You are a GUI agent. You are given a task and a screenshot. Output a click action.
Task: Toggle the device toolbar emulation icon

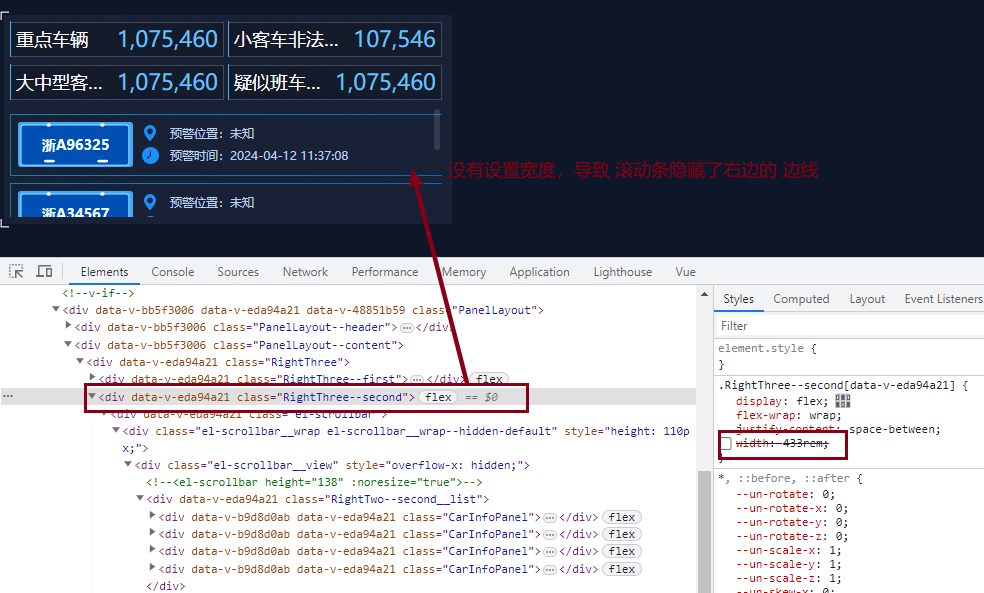[x=44, y=272]
